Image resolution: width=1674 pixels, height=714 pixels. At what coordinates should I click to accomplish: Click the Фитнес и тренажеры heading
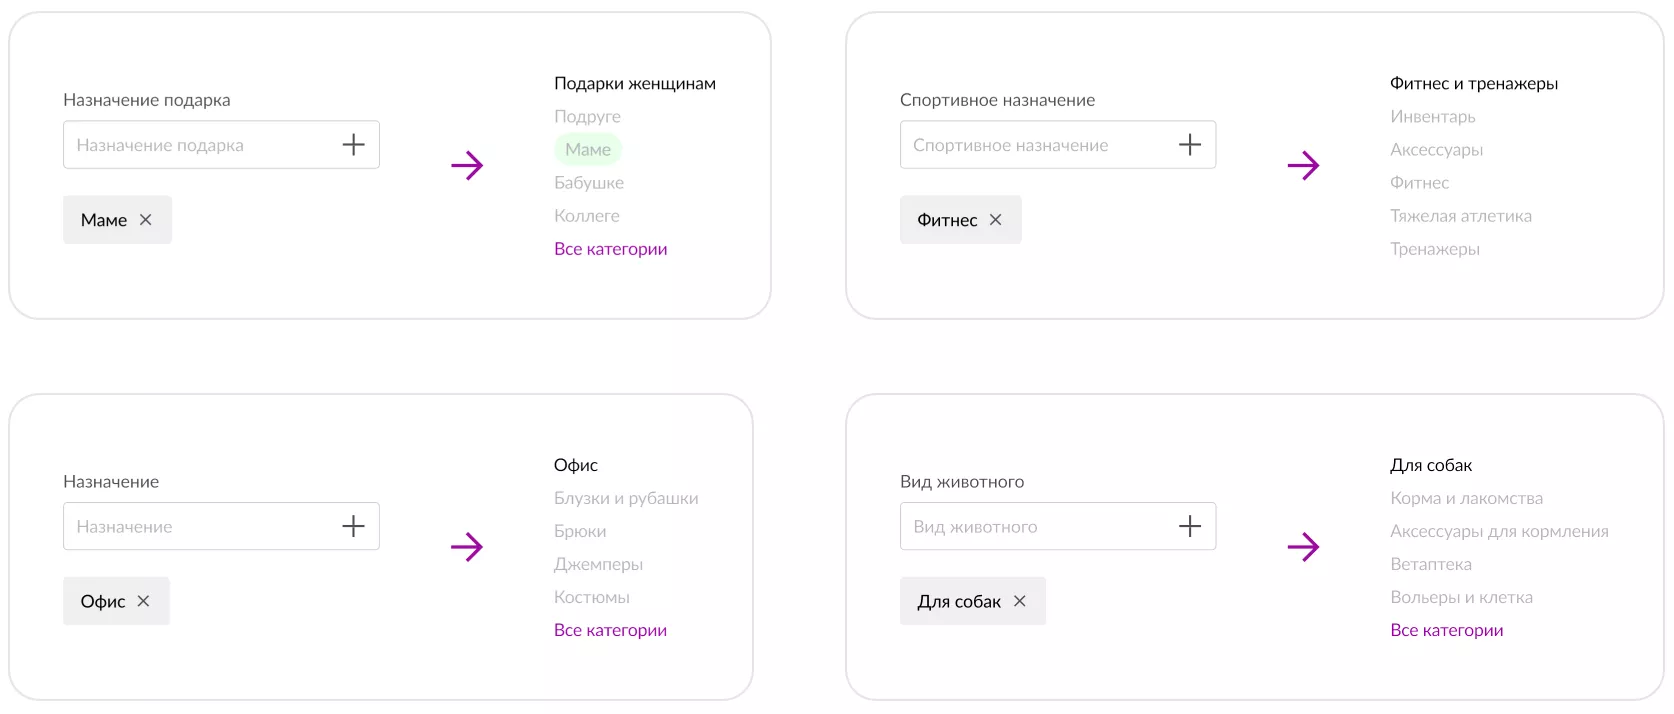click(1473, 84)
